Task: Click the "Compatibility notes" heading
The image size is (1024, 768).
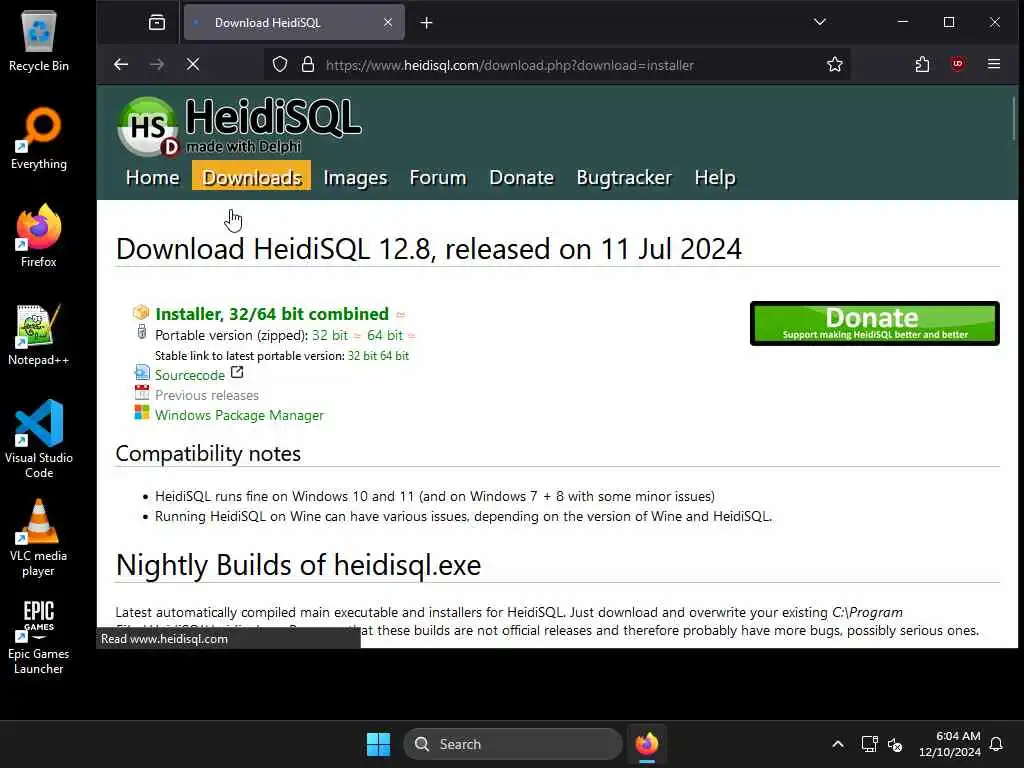Action: (x=208, y=453)
